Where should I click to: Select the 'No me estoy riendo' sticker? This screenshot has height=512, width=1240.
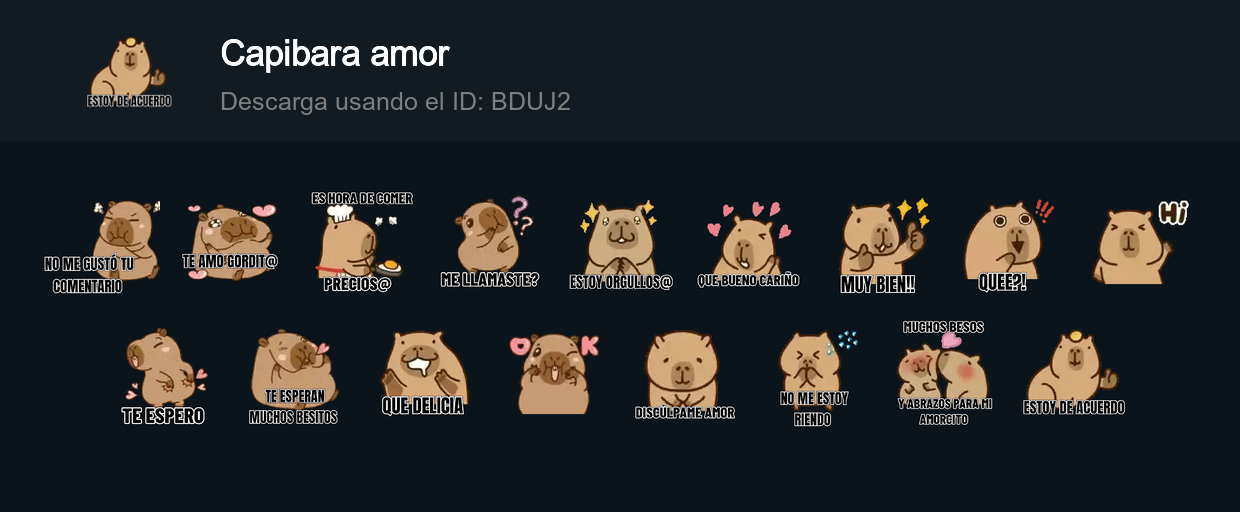pyautogui.click(x=815, y=378)
